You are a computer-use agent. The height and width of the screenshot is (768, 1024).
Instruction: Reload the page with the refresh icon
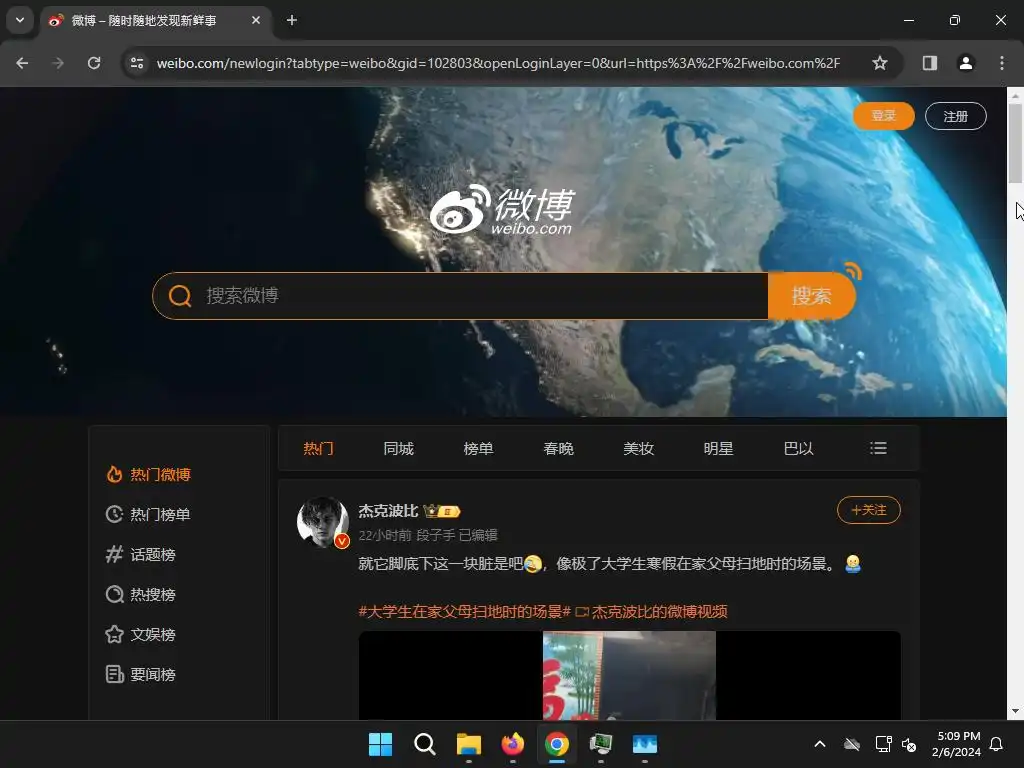tap(94, 63)
